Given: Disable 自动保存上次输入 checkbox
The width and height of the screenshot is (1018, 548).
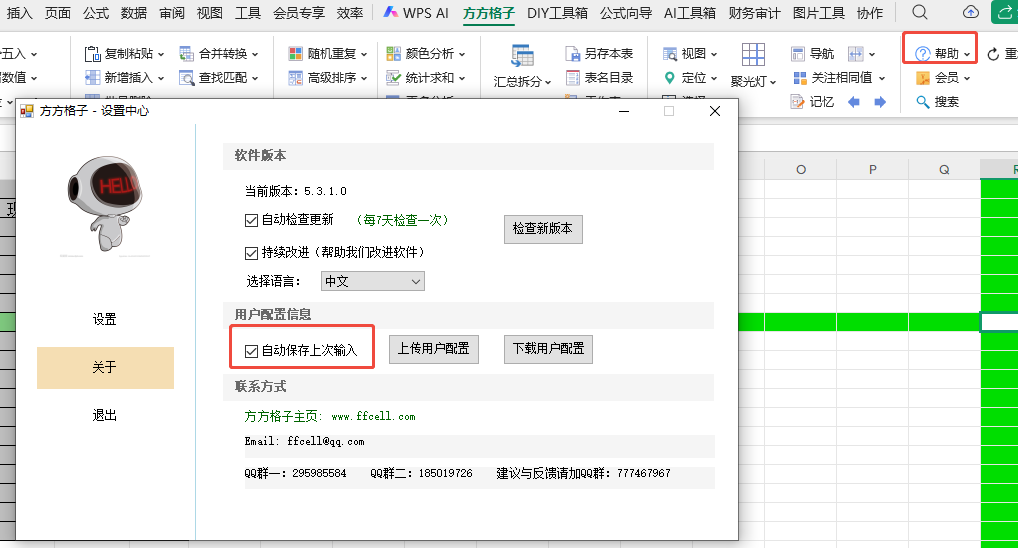Looking at the screenshot, I should pyautogui.click(x=252, y=351).
